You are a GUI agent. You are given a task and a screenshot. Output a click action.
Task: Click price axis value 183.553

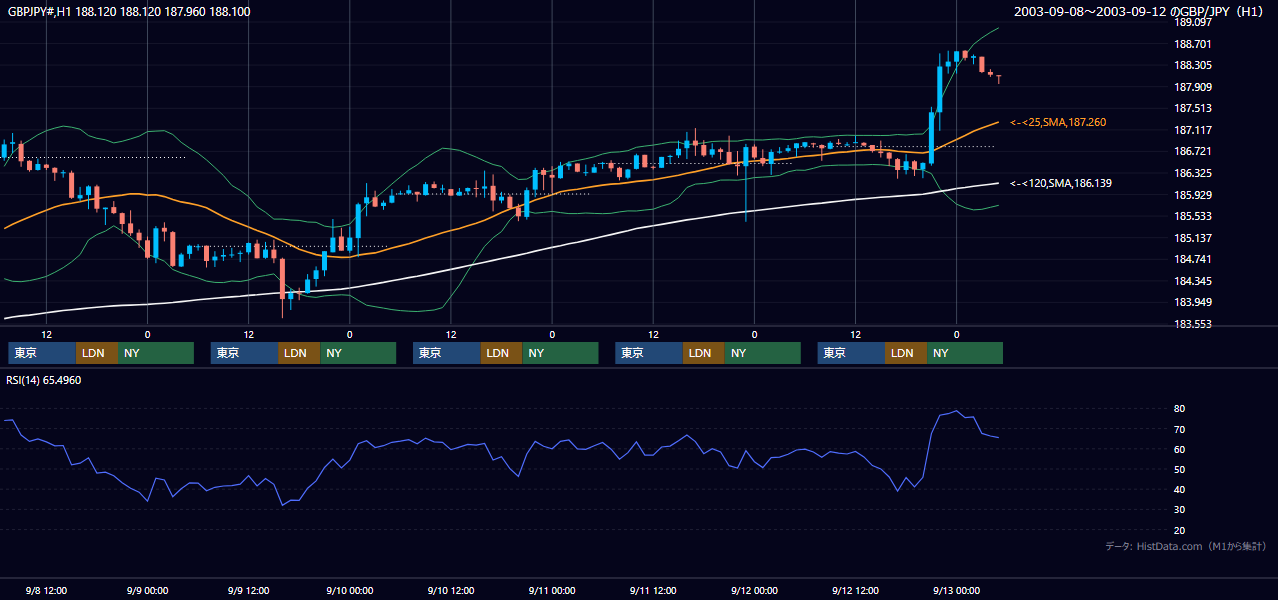1193,324
